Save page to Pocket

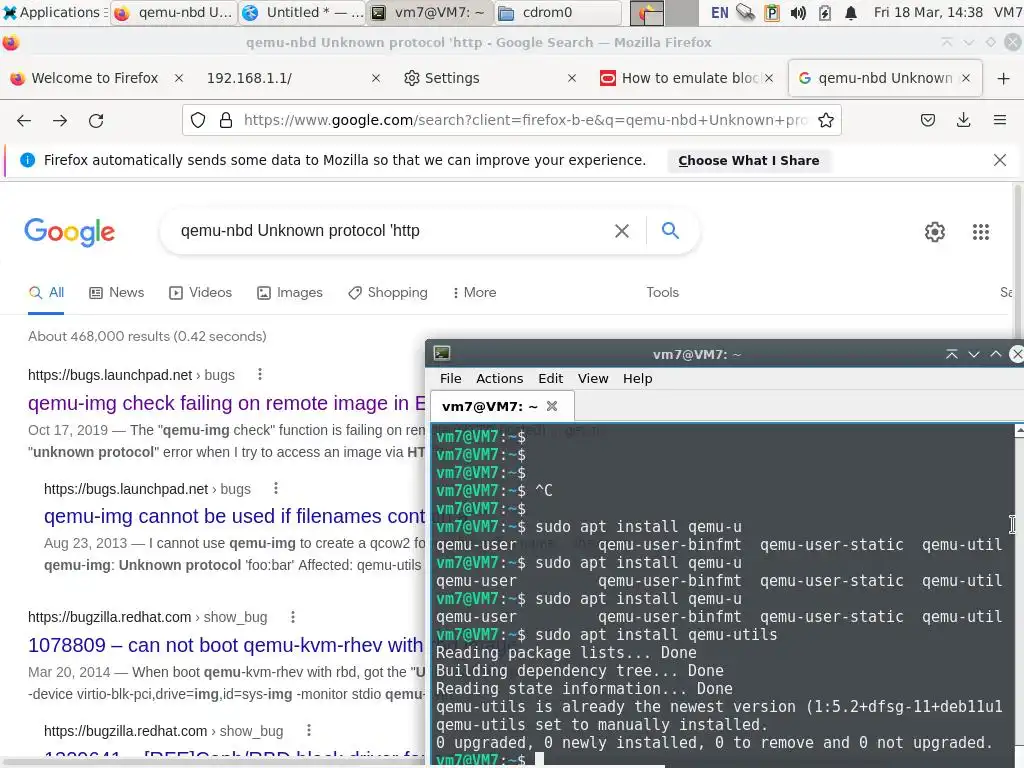pos(928,120)
